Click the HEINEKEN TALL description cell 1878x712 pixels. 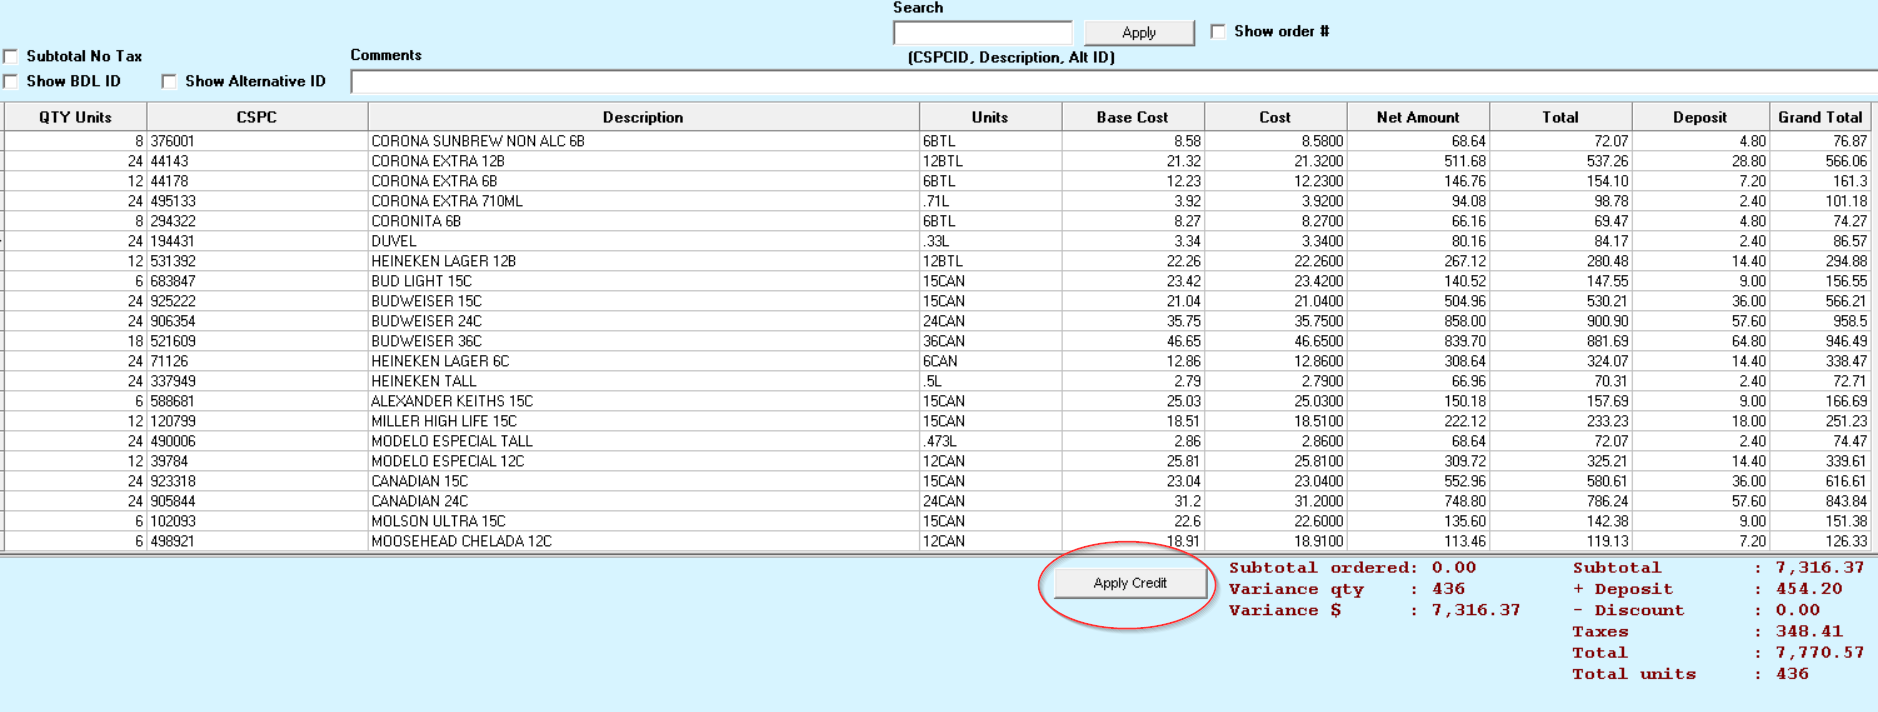click(643, 381)
